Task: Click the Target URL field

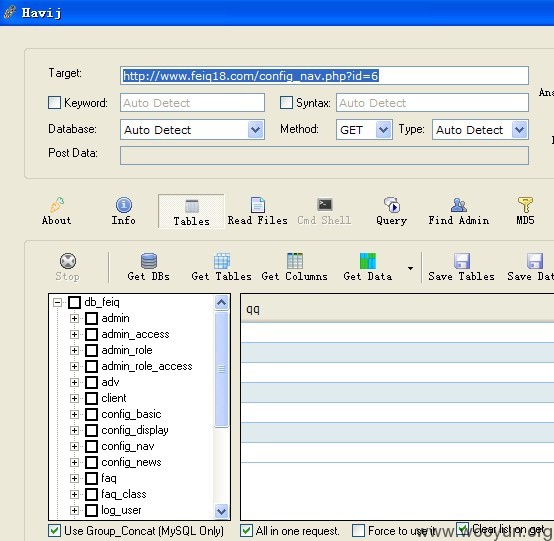Action: pyautogui.click(x=324, y=75)
